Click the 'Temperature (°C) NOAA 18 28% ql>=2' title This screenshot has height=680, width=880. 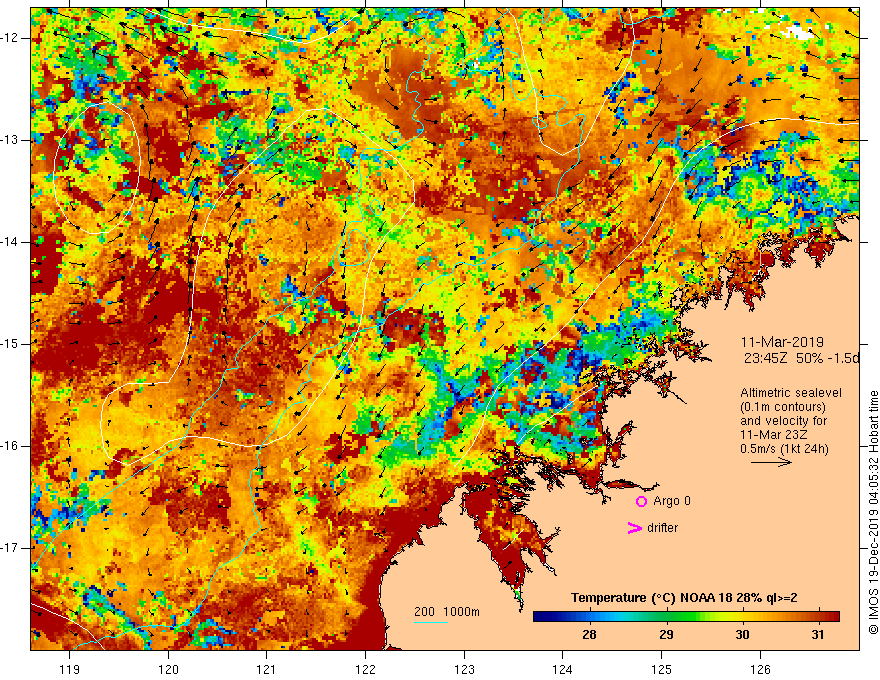(x=684, y=598)
